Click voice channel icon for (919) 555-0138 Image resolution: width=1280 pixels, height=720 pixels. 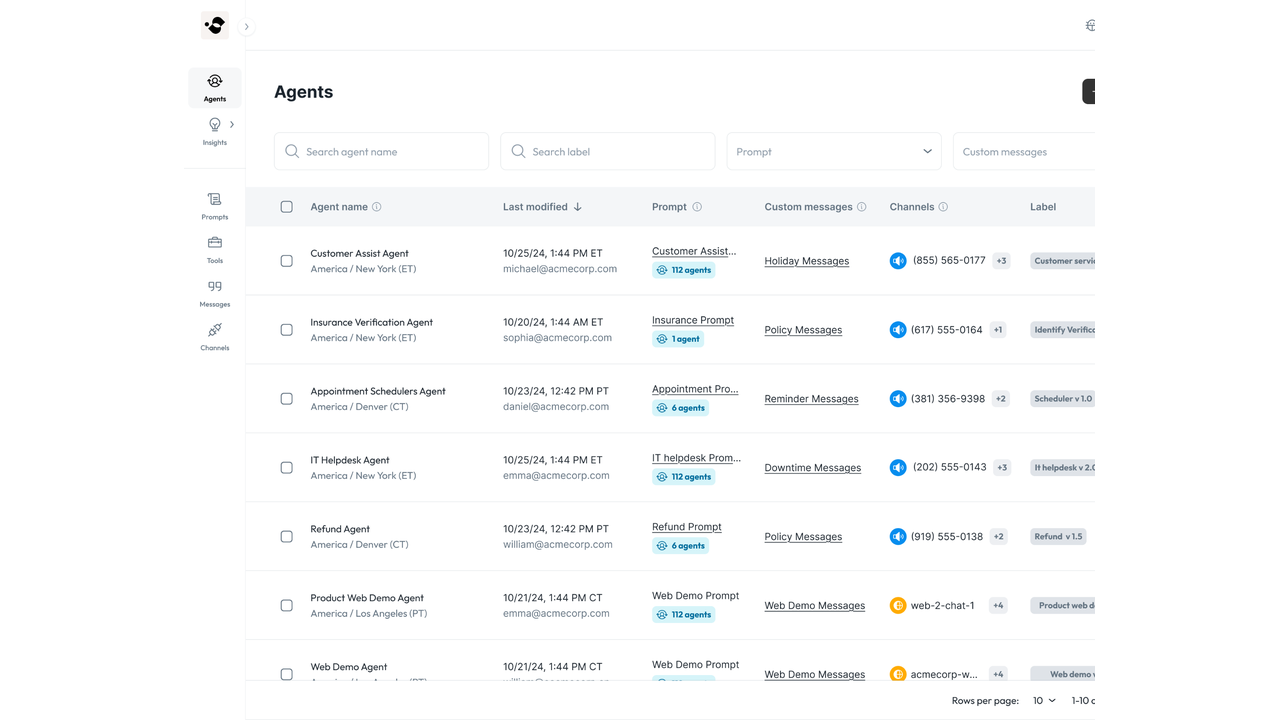pyautogui.click(x=898, y=537)
